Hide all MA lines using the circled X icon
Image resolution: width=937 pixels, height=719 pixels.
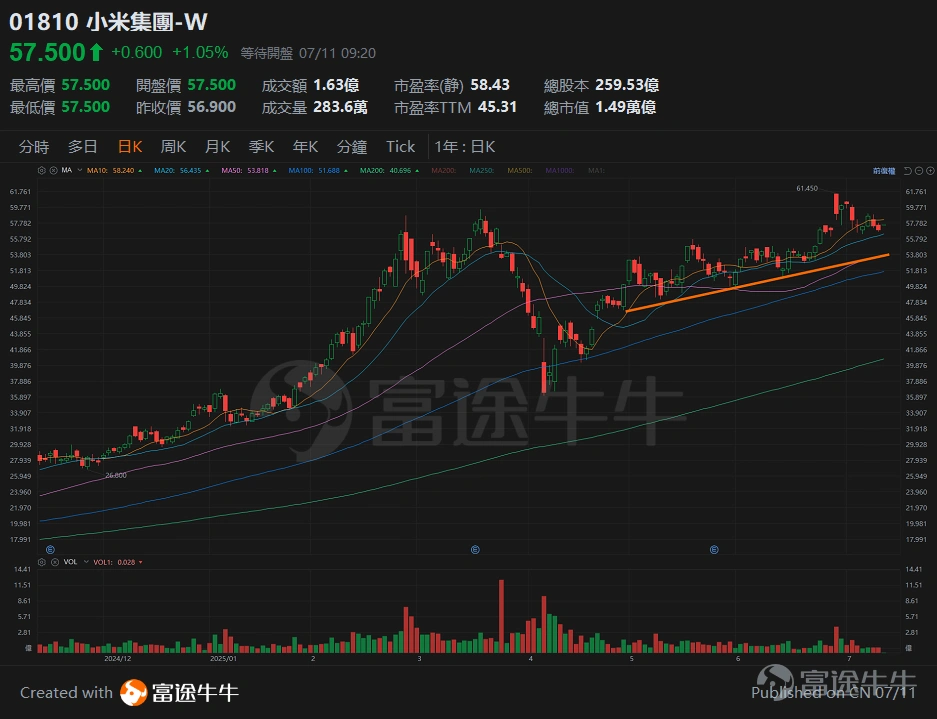click(x=54, y=170)
